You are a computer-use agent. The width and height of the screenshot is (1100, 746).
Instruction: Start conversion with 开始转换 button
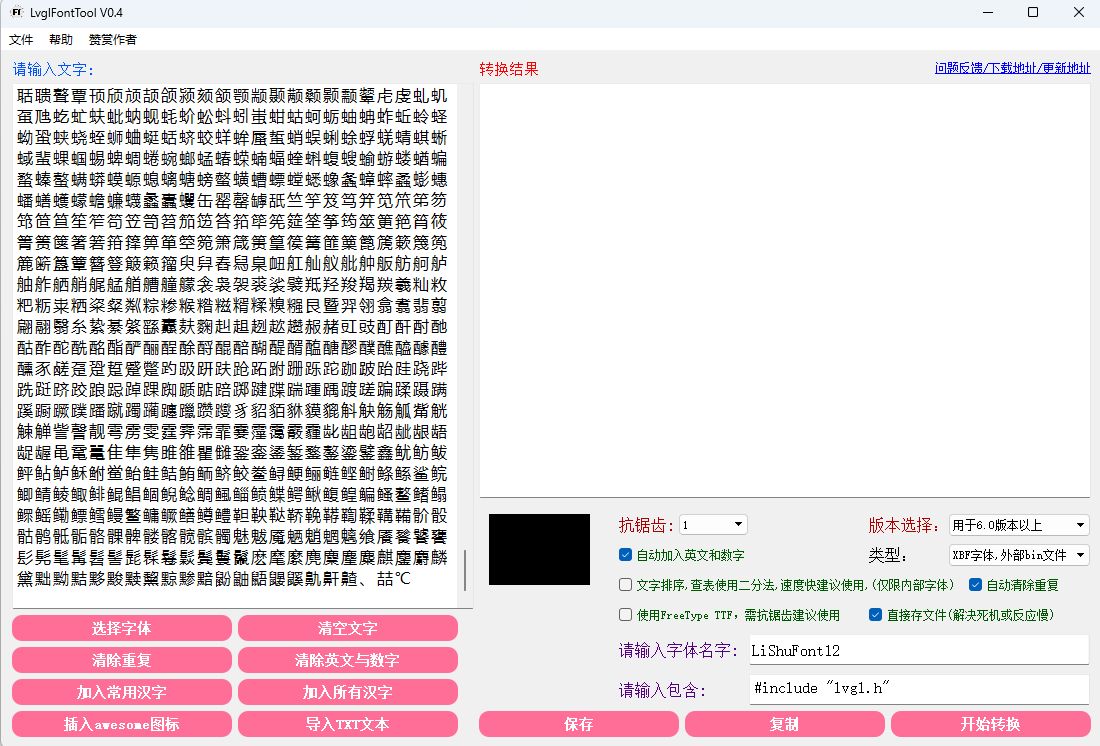[988, 724]
